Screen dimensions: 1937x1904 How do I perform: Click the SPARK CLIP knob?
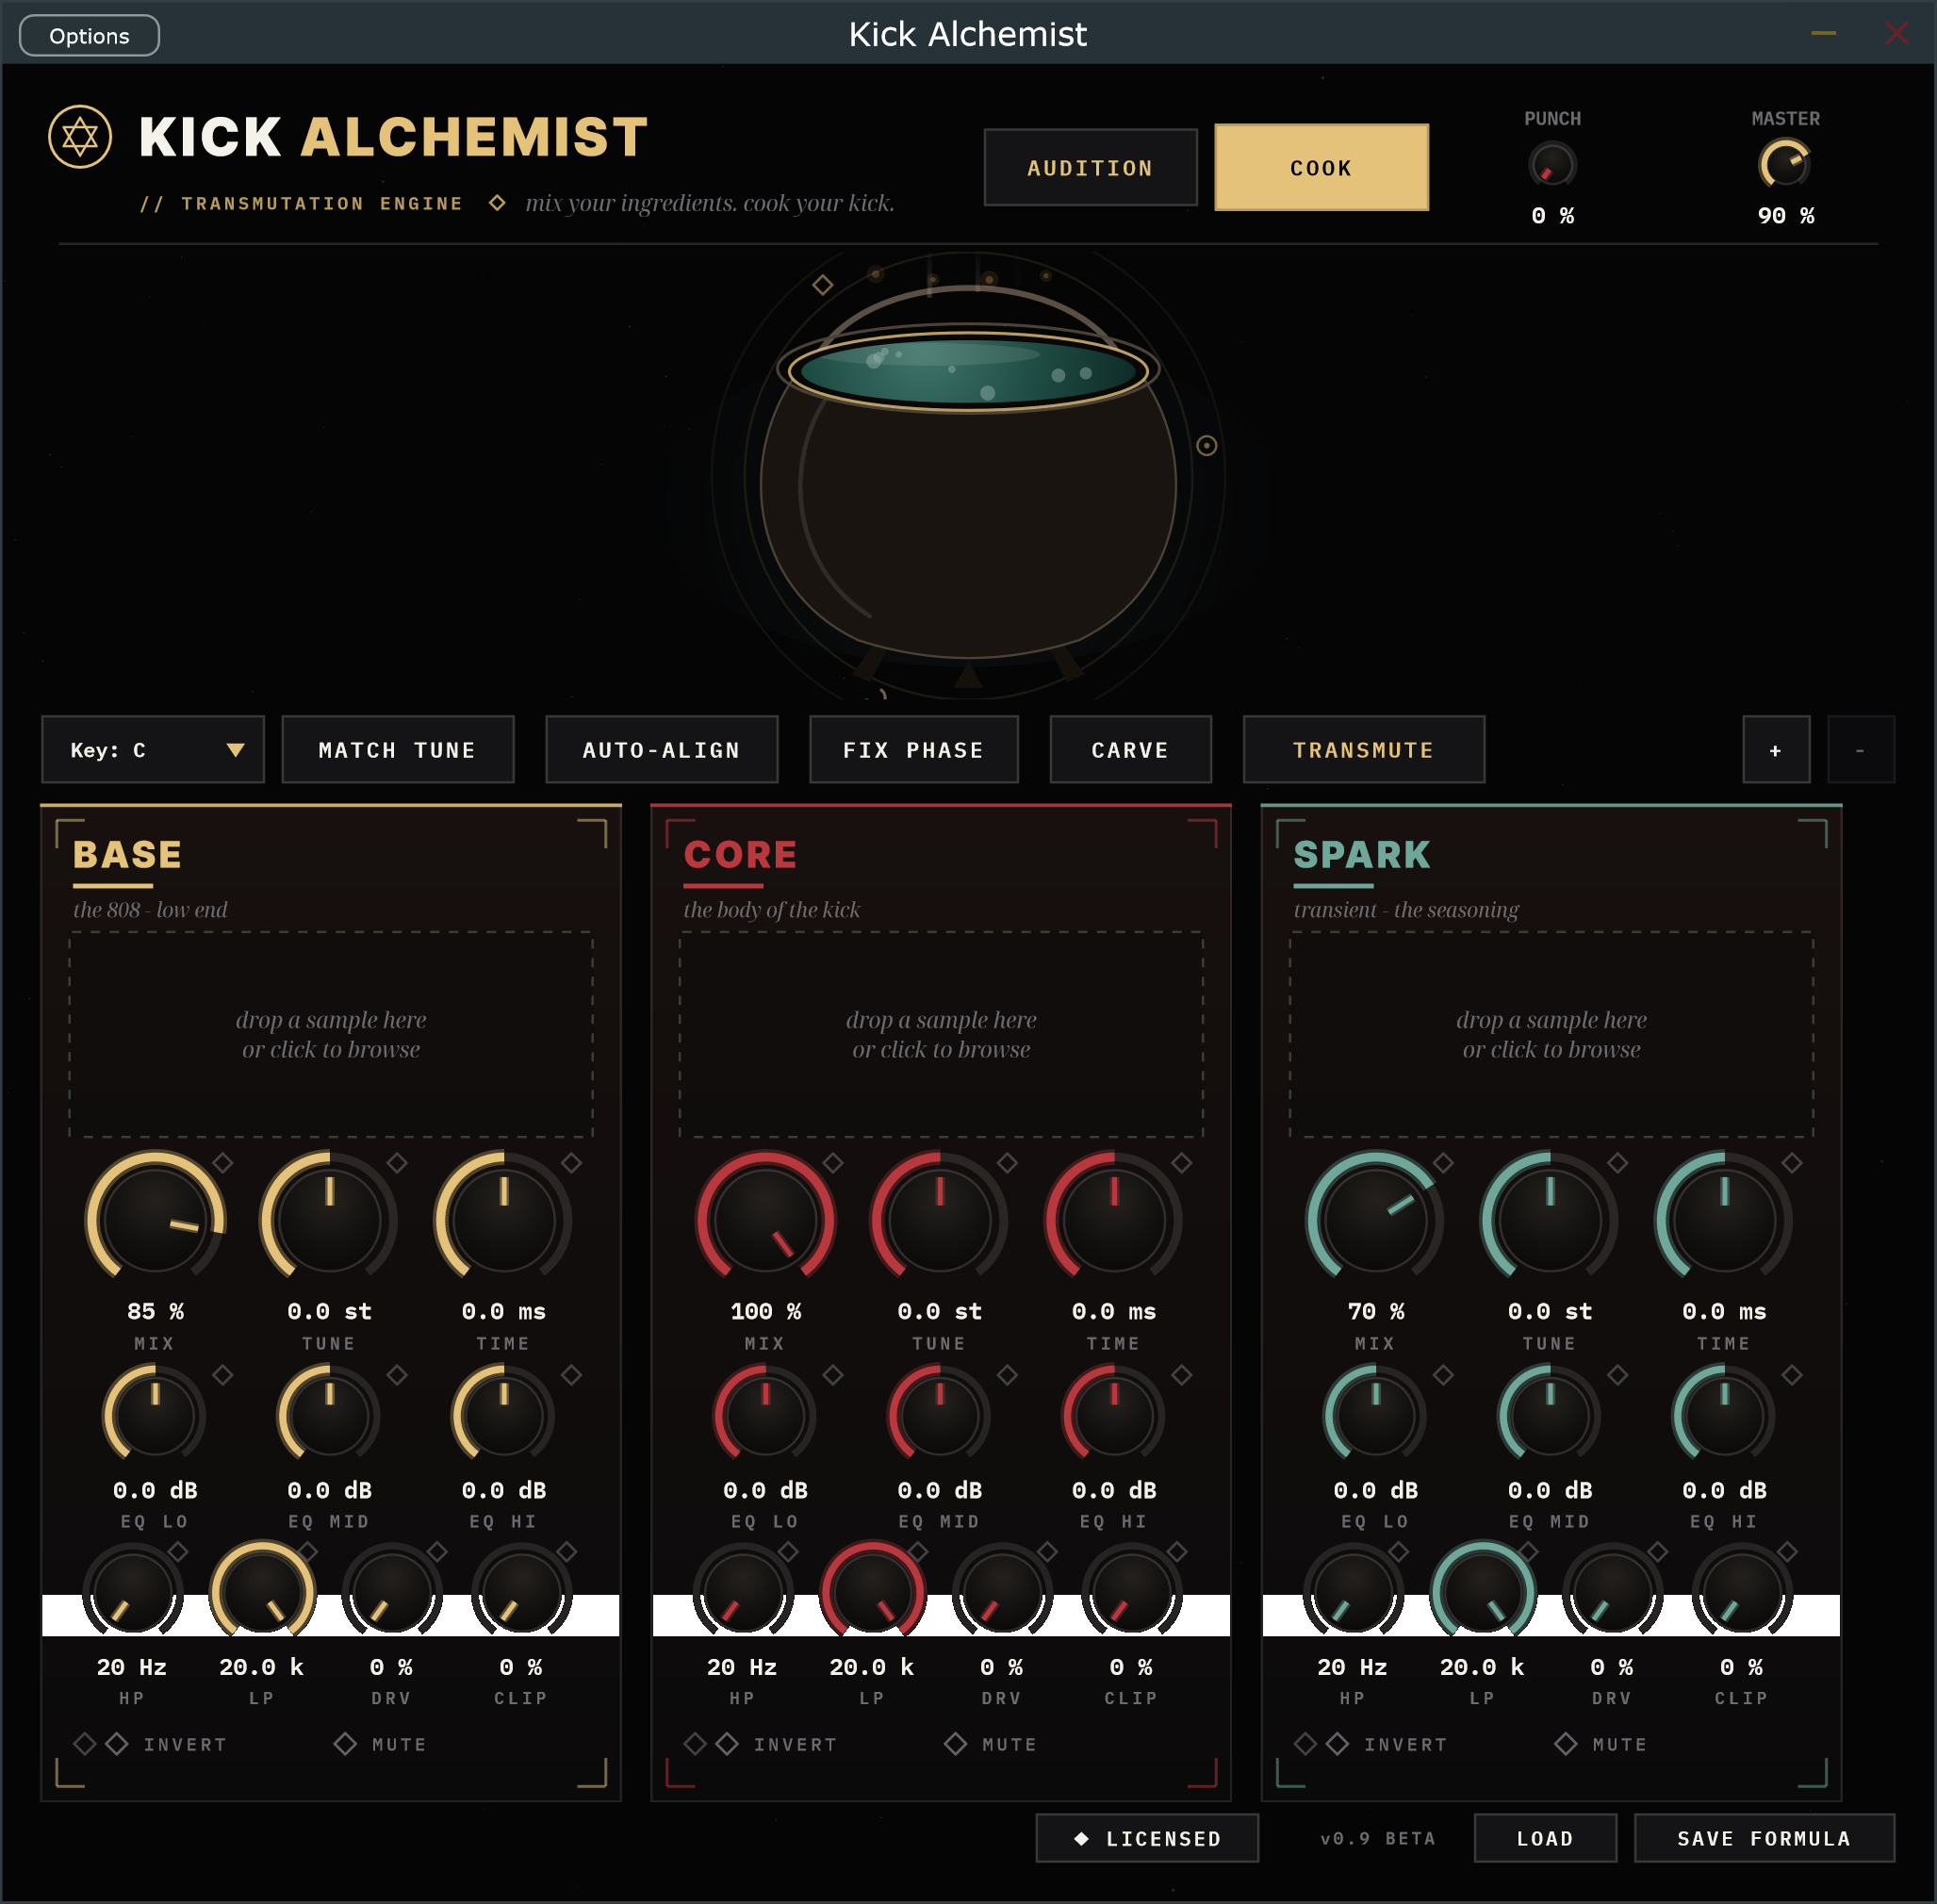pyautogui.click(x=1741, y=1593)
